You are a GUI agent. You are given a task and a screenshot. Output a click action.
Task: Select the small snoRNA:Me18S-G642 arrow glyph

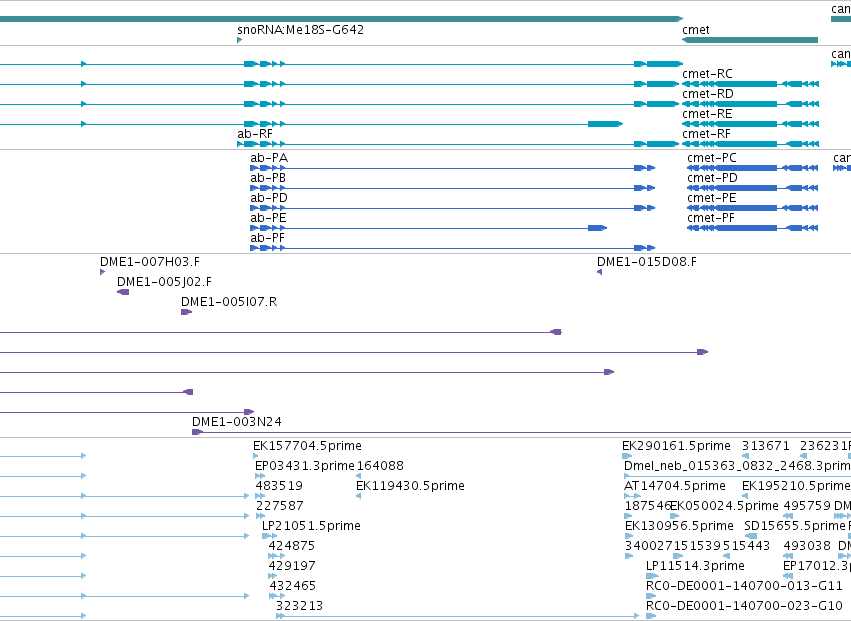tap(239, 40)
